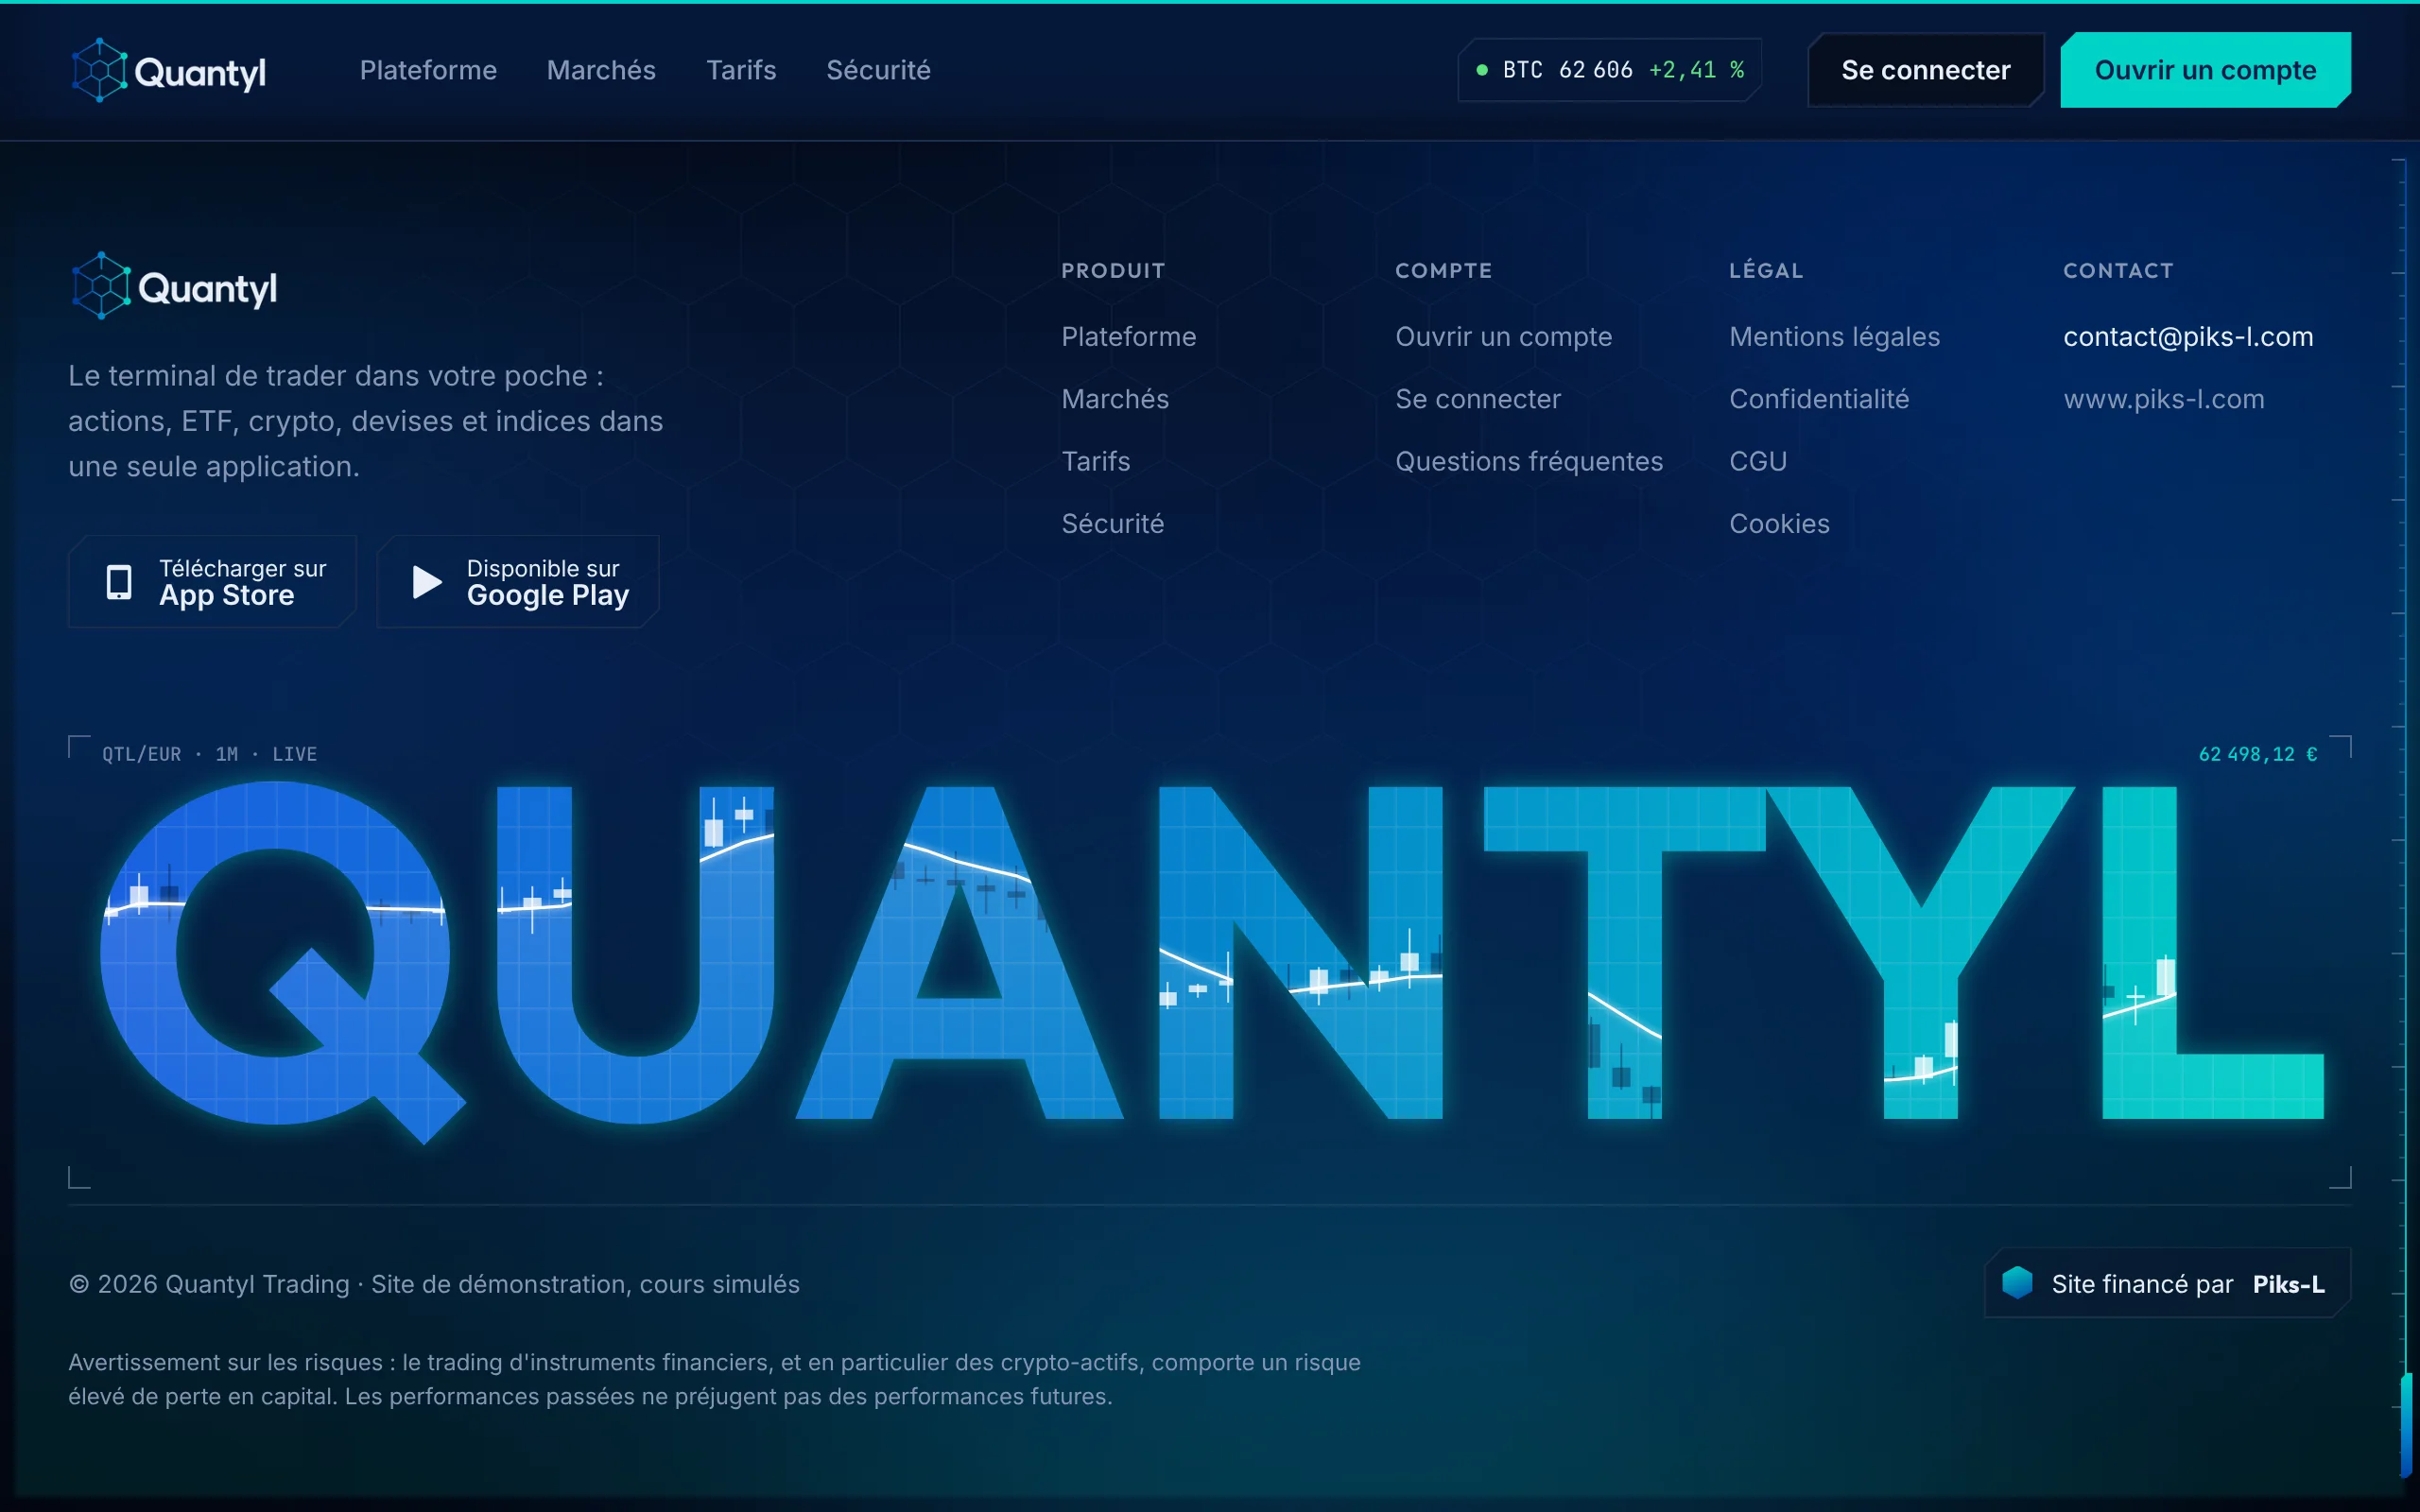Click the PRODUIT column heading
The image size is (2420, 1512).
tap(1113, 271)
